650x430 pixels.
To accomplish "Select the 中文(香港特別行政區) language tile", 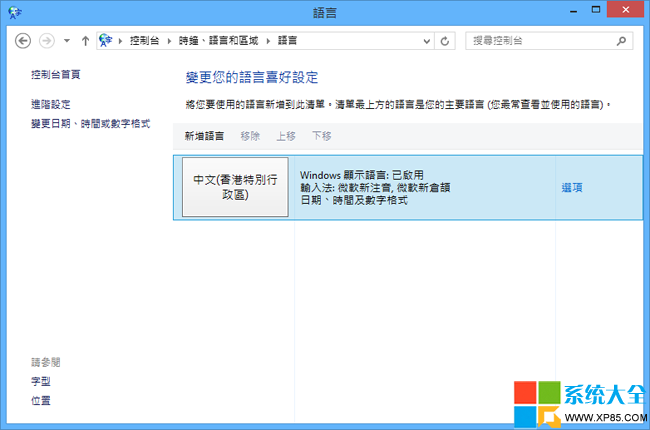I will [235, 187].
